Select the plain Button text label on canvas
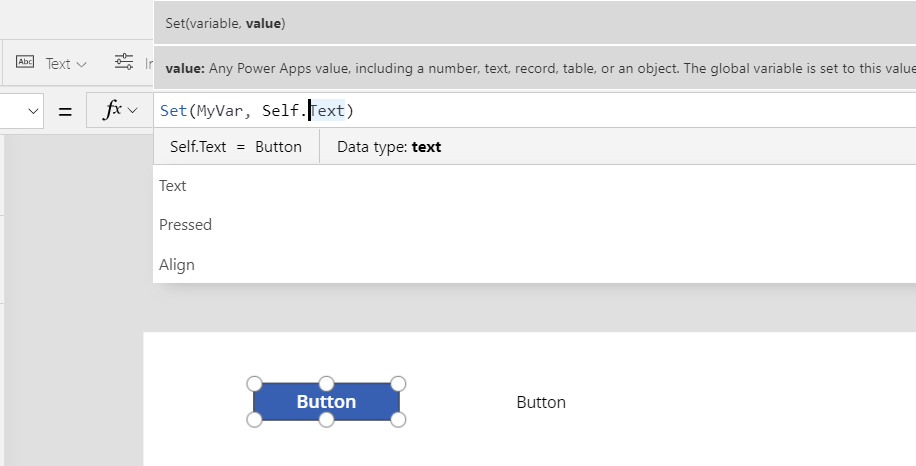Screen dimensions: 916x466 tap(541, 402)
